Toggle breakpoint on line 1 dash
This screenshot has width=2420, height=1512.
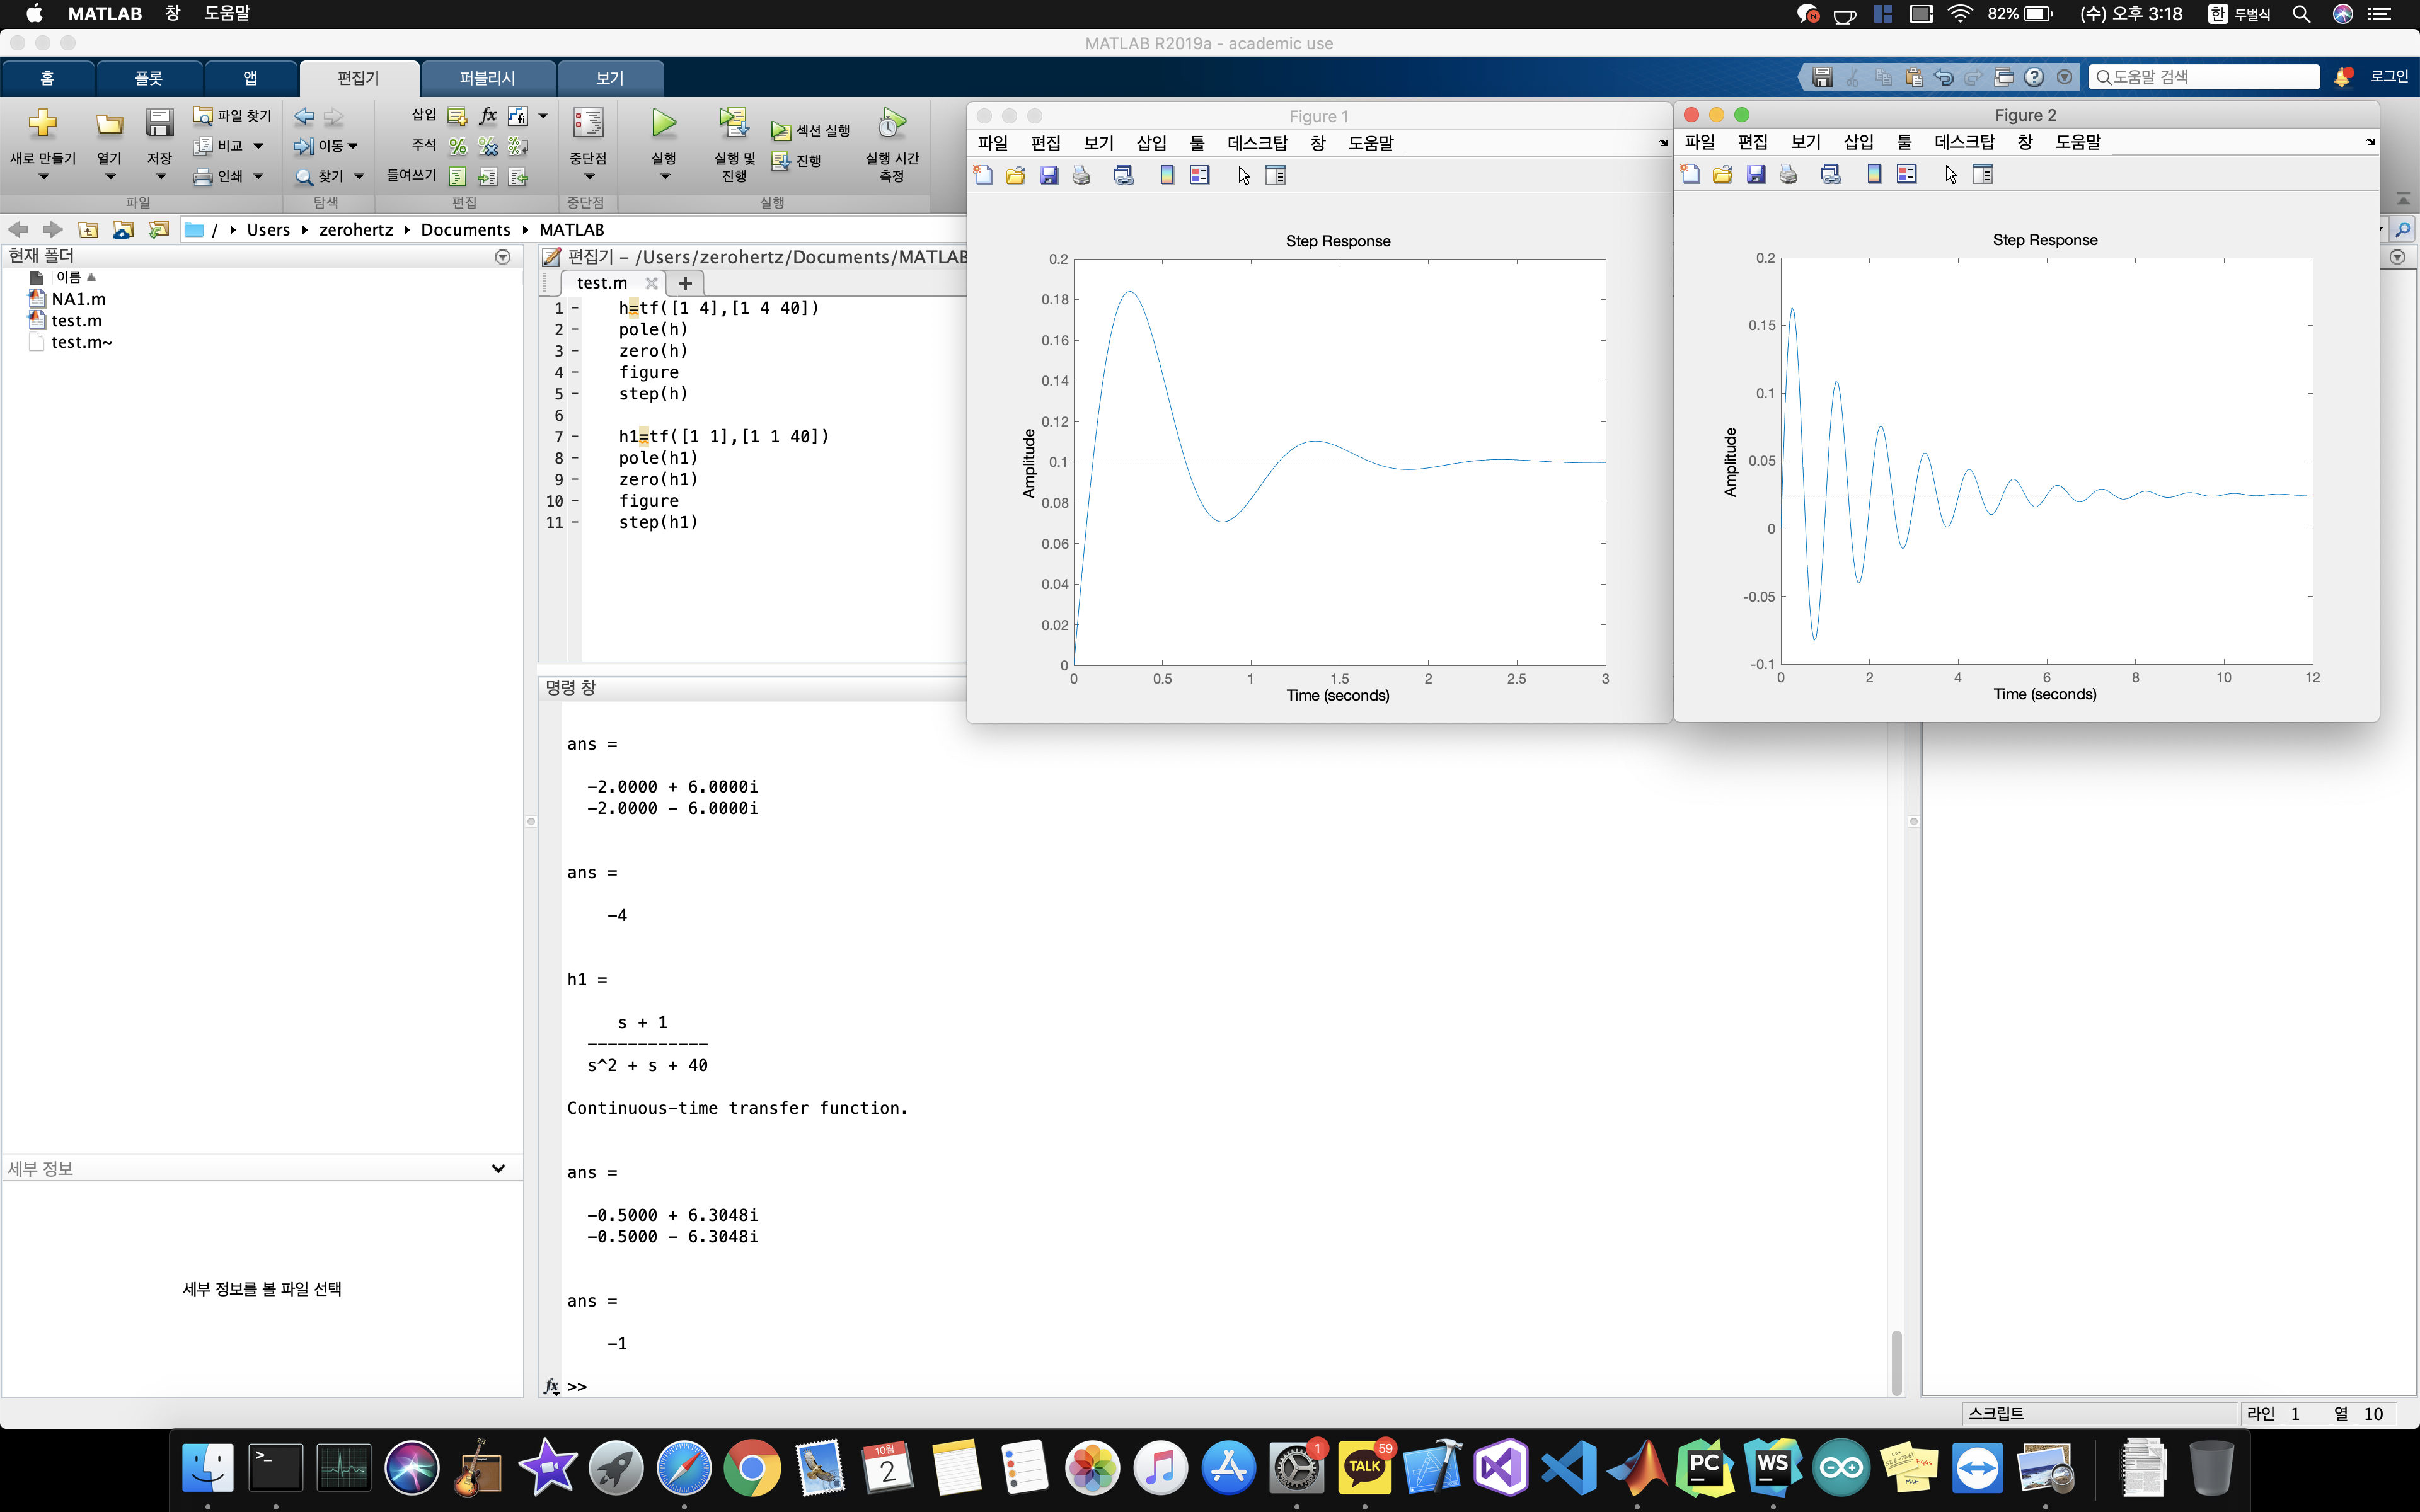click(x=575, y=308)
